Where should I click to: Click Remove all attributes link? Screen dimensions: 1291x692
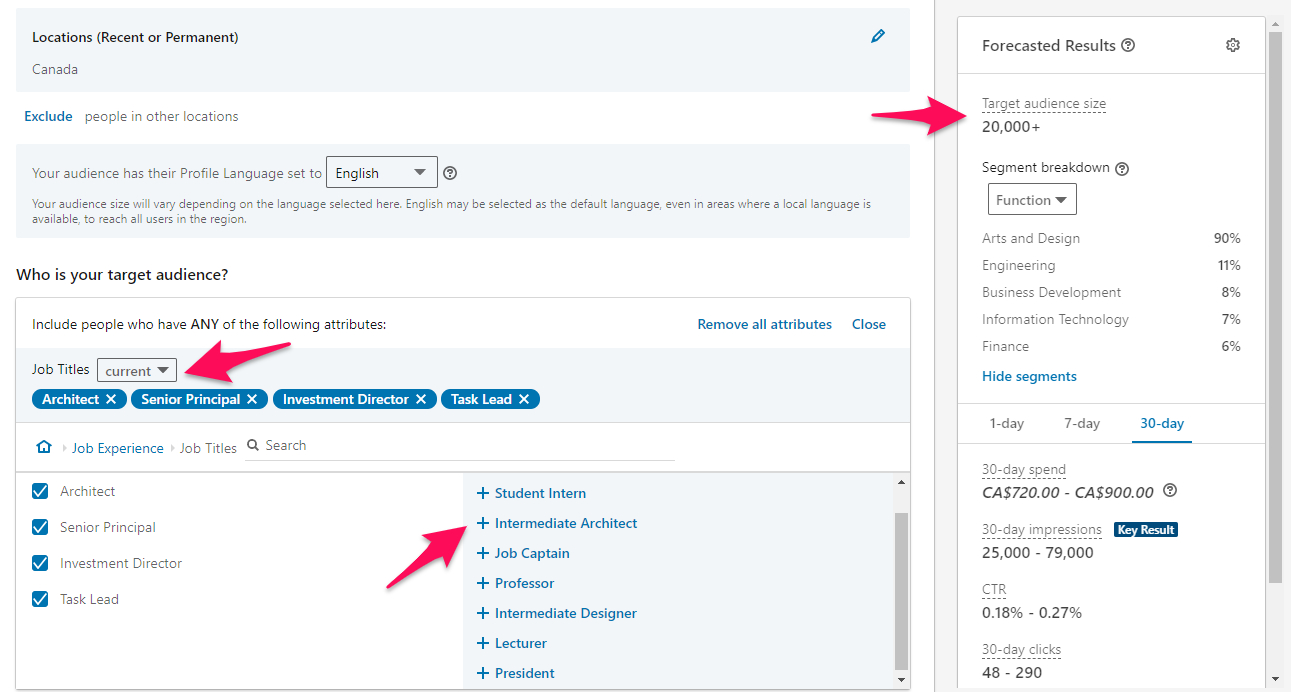pyautogui.click(x=764, y=324)
